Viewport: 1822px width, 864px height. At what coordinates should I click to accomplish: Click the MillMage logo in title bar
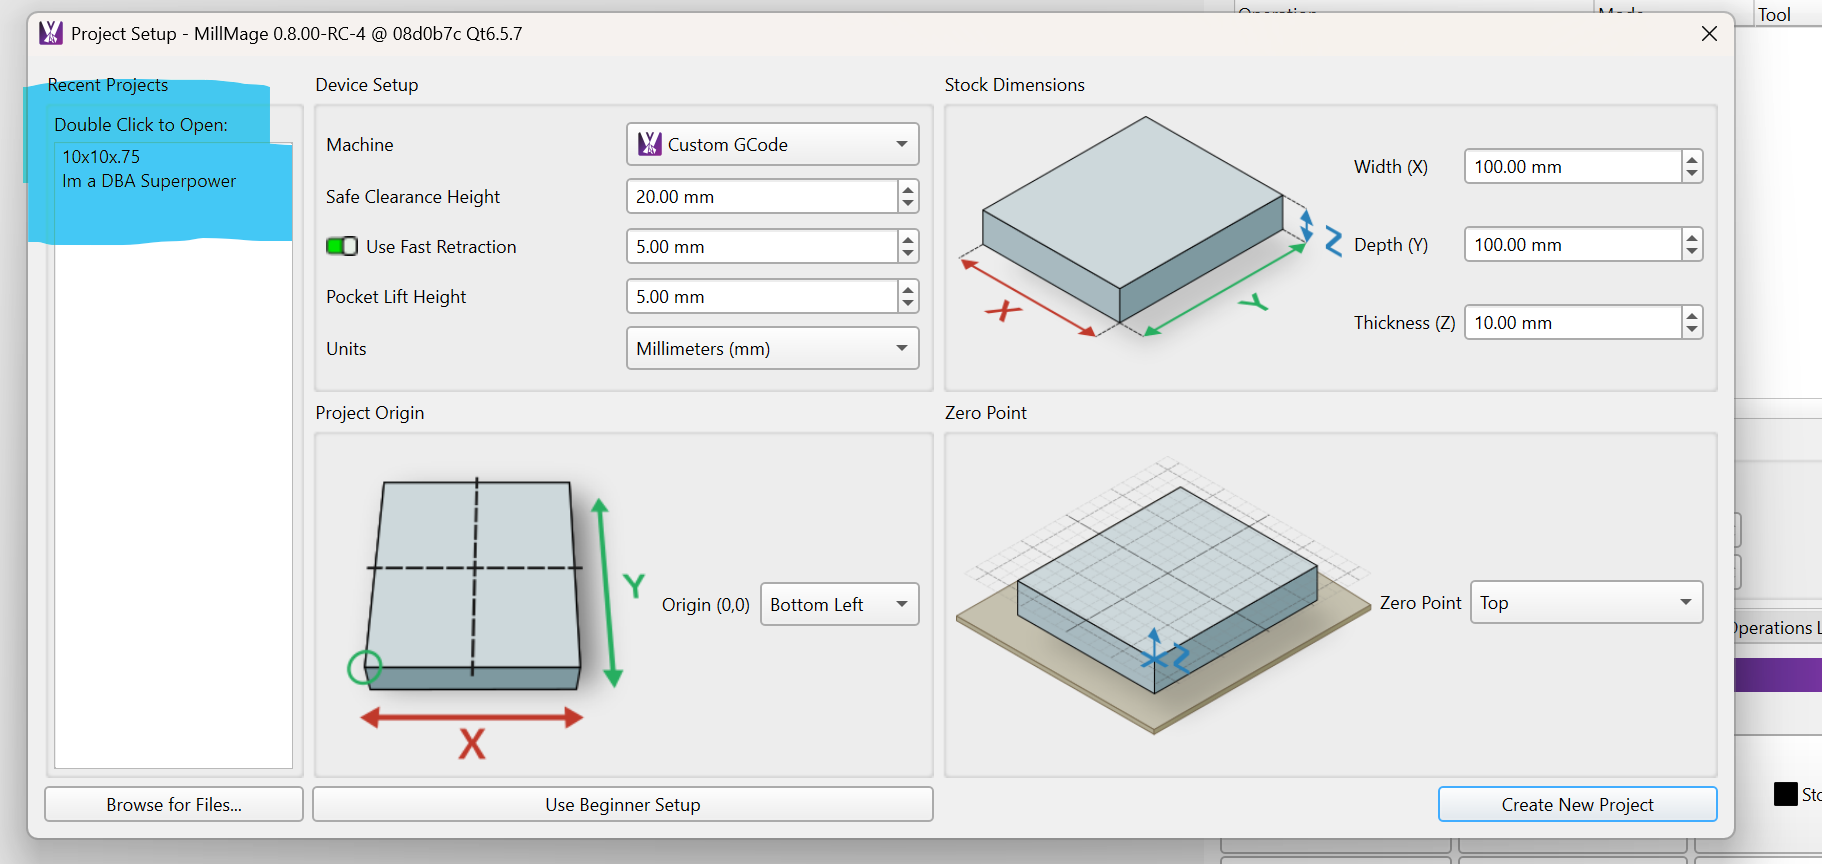51,33
